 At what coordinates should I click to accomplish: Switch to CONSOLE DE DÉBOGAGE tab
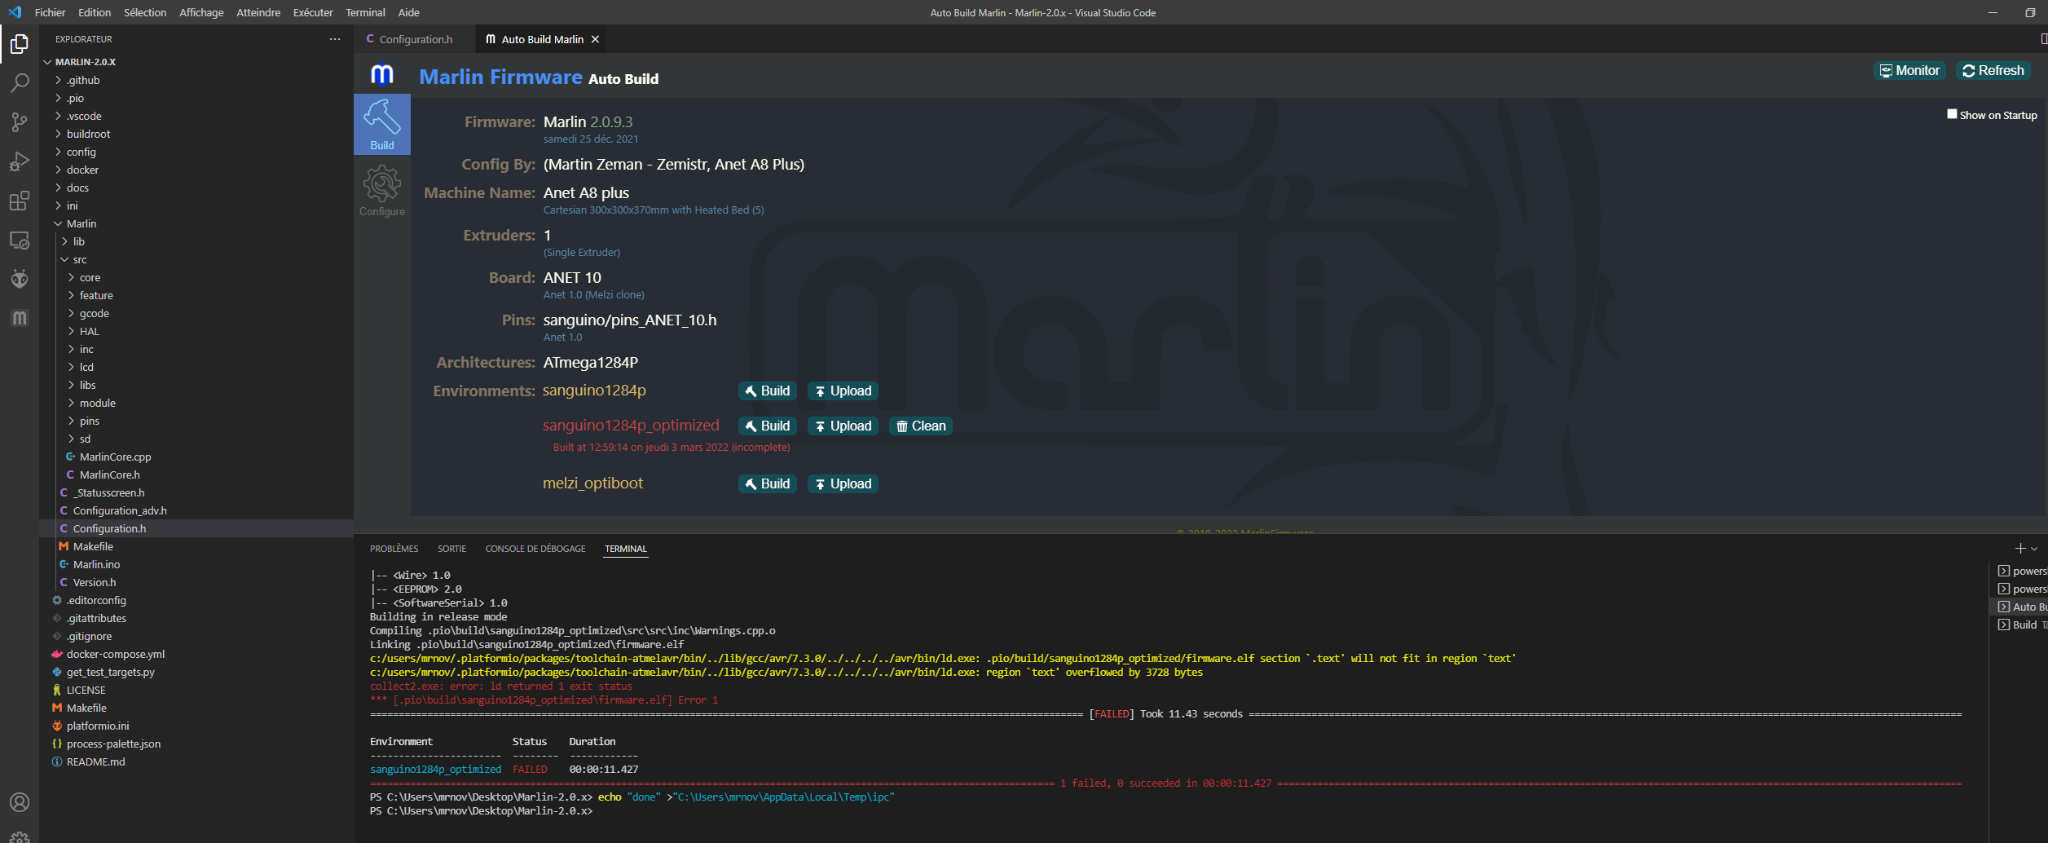point(535,549)
